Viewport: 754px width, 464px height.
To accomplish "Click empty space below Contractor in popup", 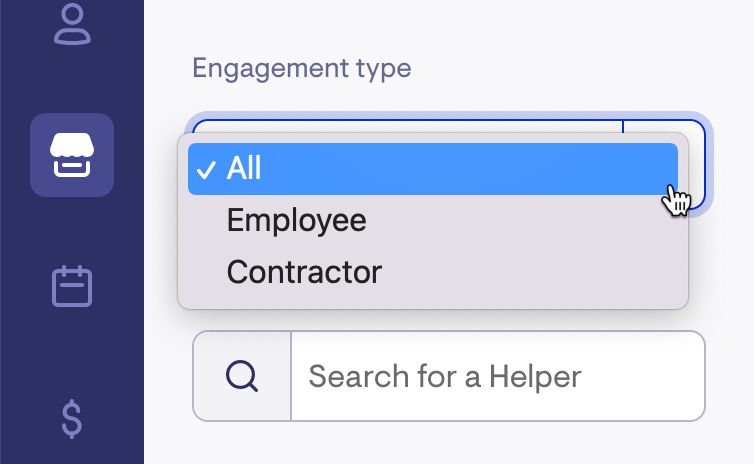I will pyautogui.click(x=433, y=298).
